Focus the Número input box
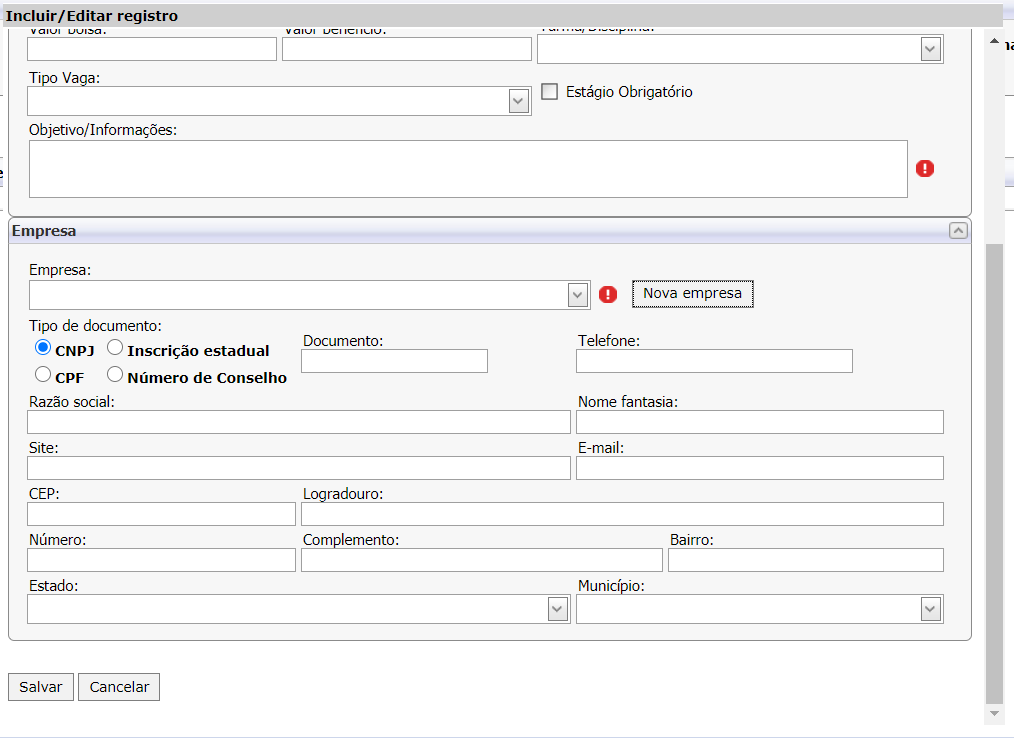 [162, 560]
